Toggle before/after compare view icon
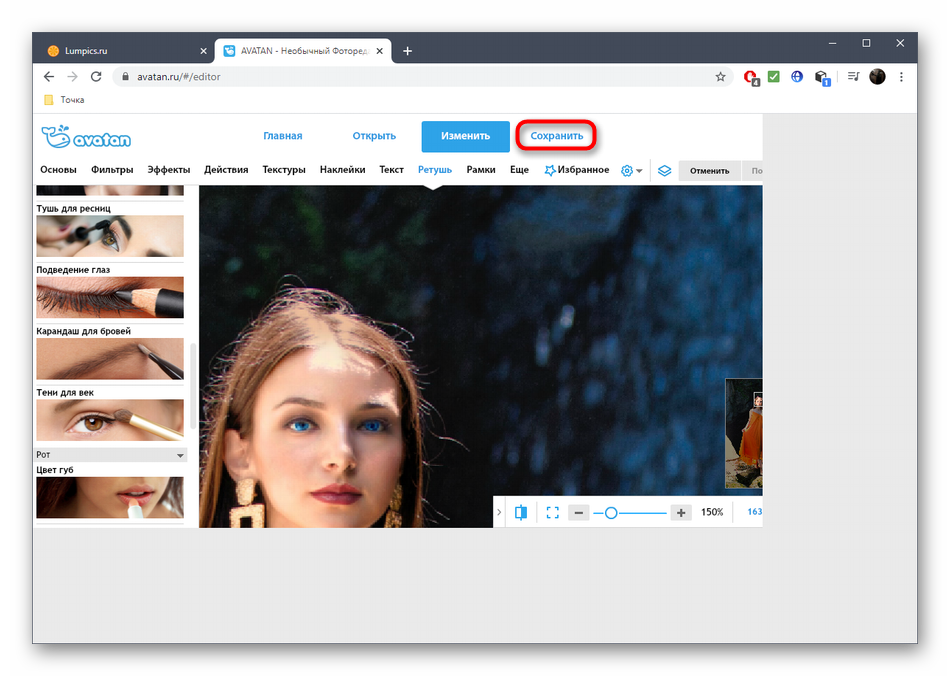The width and height of the screenshot is (950, 676). click(x=521, y=512)
